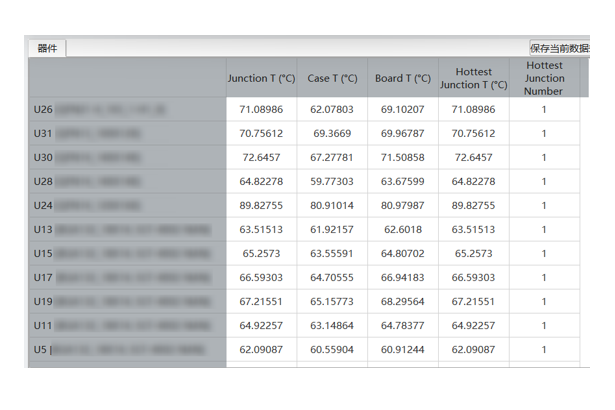This screenshot has width=615, height=410.
Task: Select the Hottest Junction T (°C) header
Action: click(x=474, y=78)
